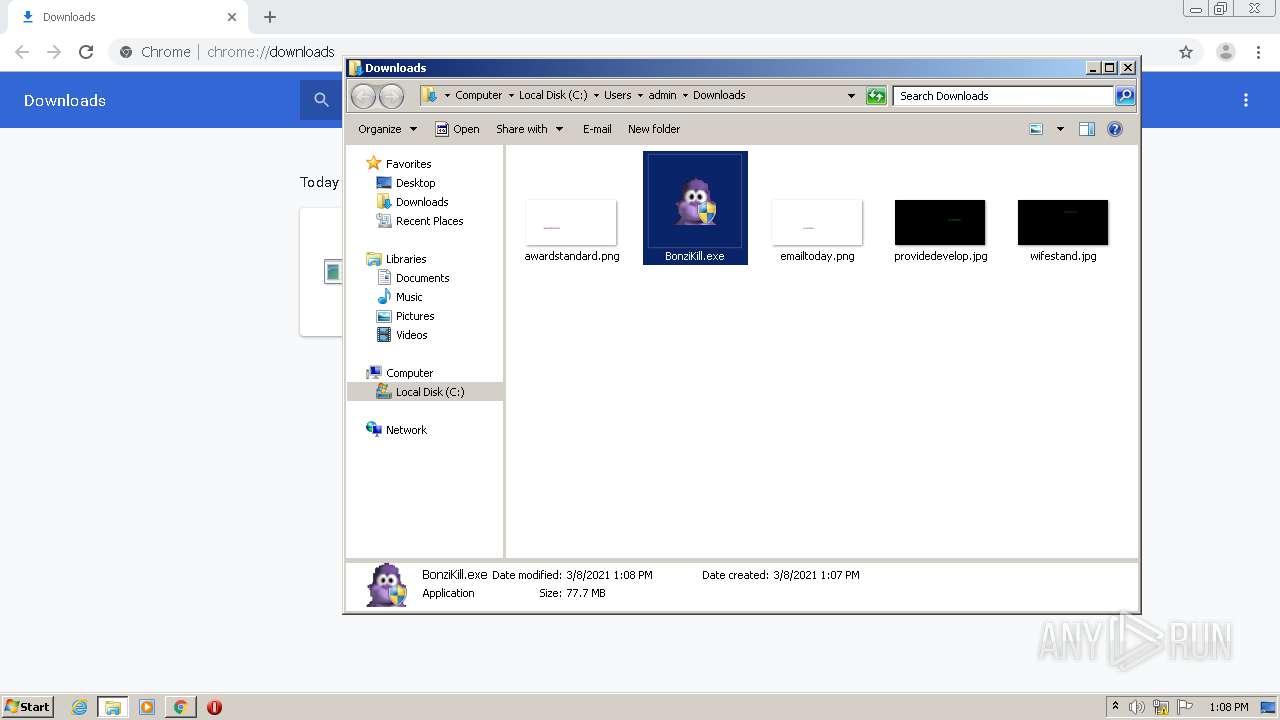The image size is (1280, 720).
Task: Click admin breadcrumb segment
Action: point(662,95)
